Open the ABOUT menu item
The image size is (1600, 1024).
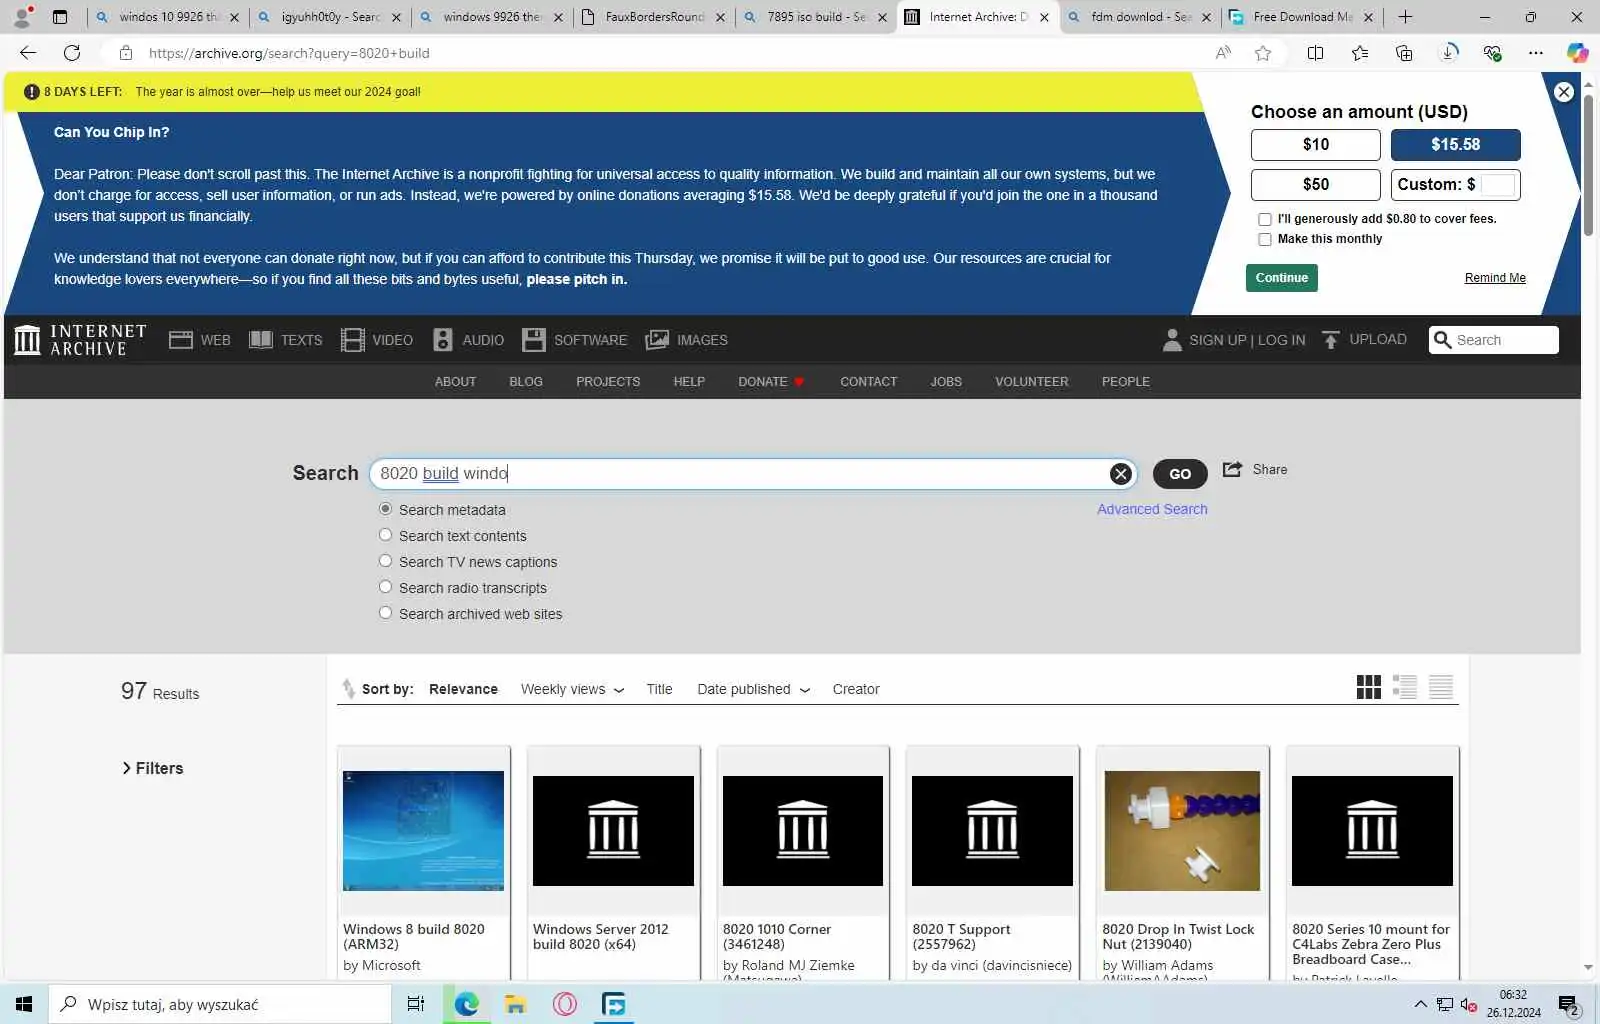455,382
